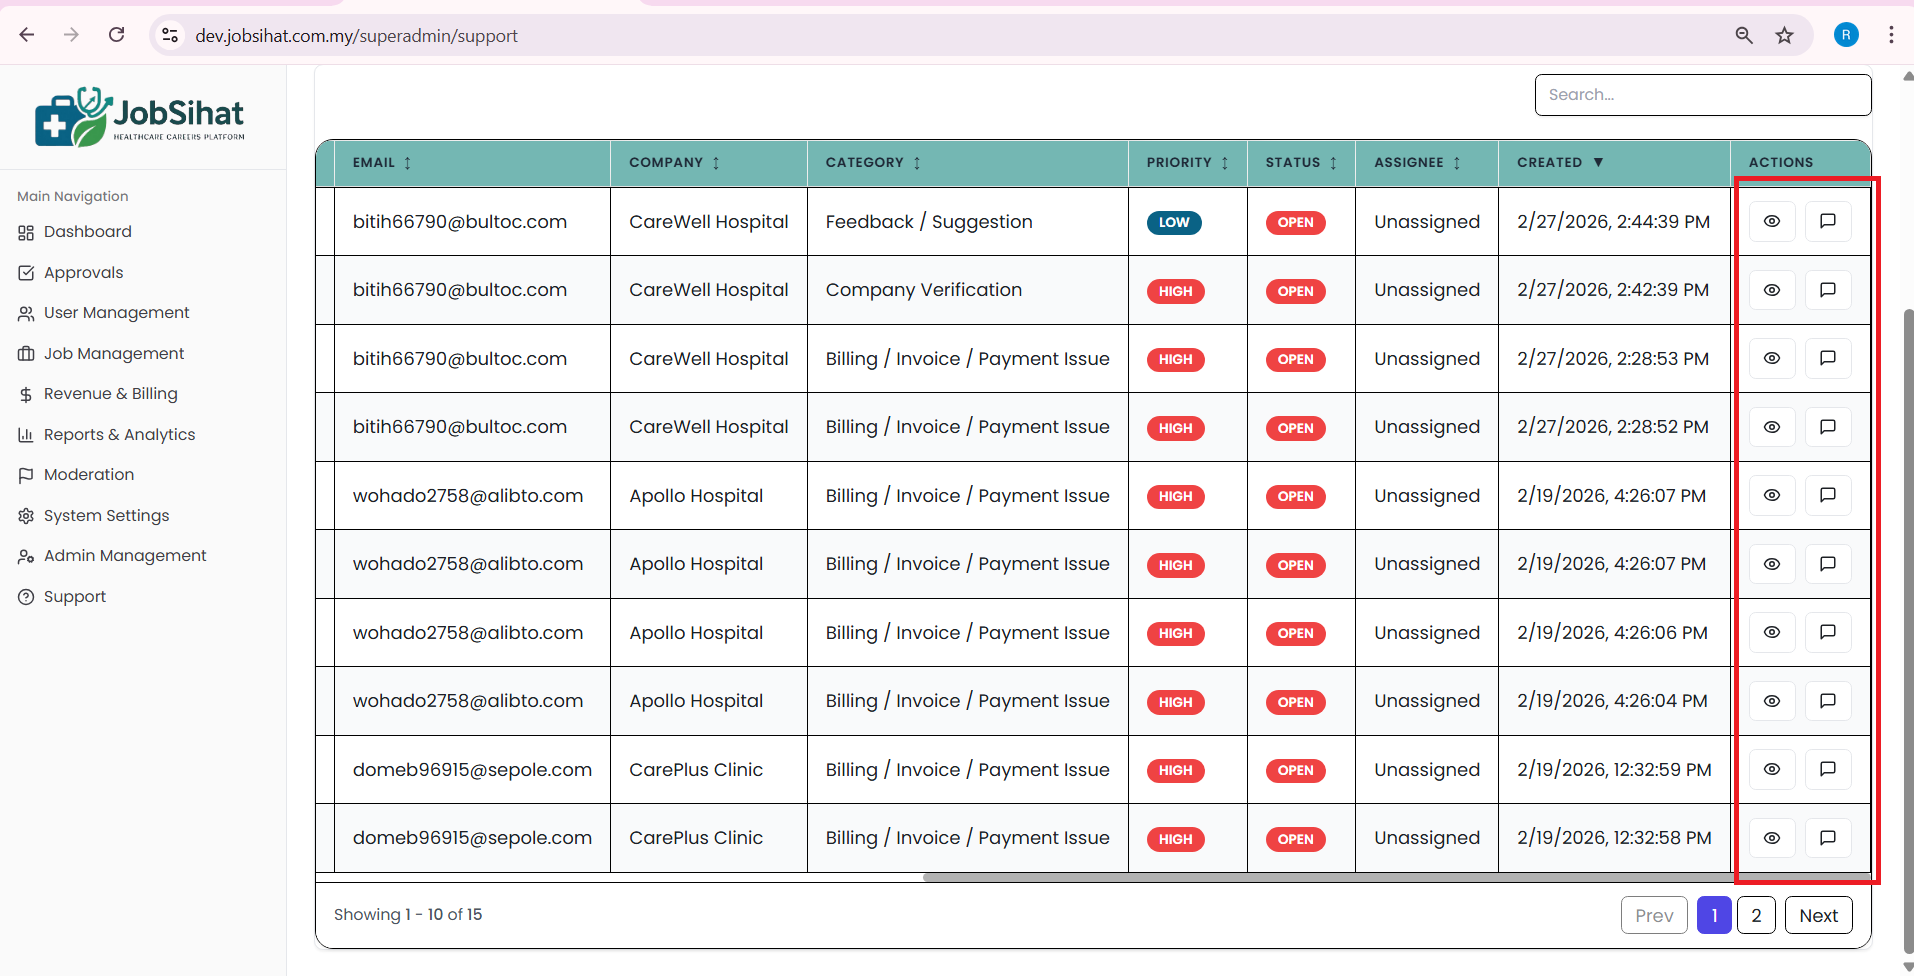Open Dashboard in the sidebar

tap(87, 232)
